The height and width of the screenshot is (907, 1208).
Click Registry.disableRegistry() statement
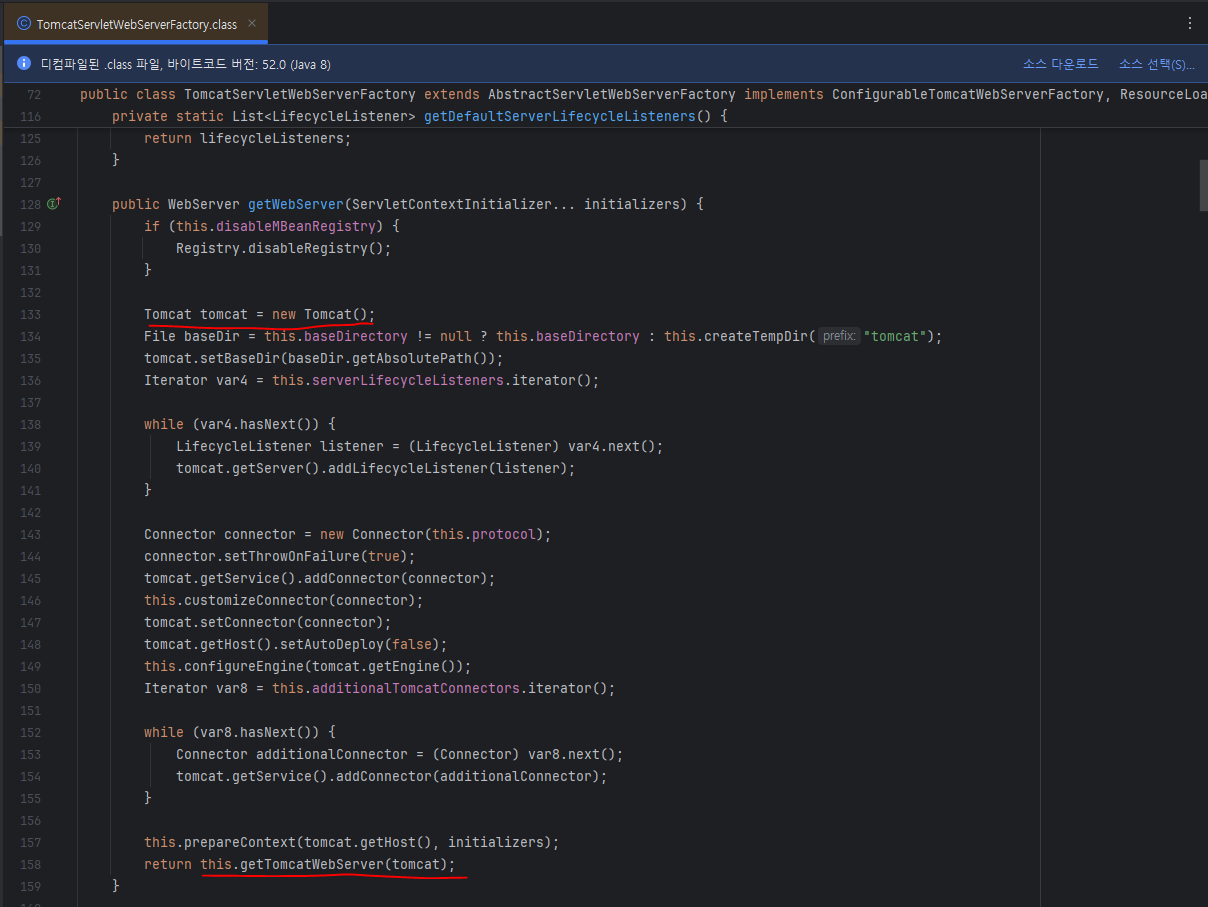pyautogui.click(x=284, y=248)
